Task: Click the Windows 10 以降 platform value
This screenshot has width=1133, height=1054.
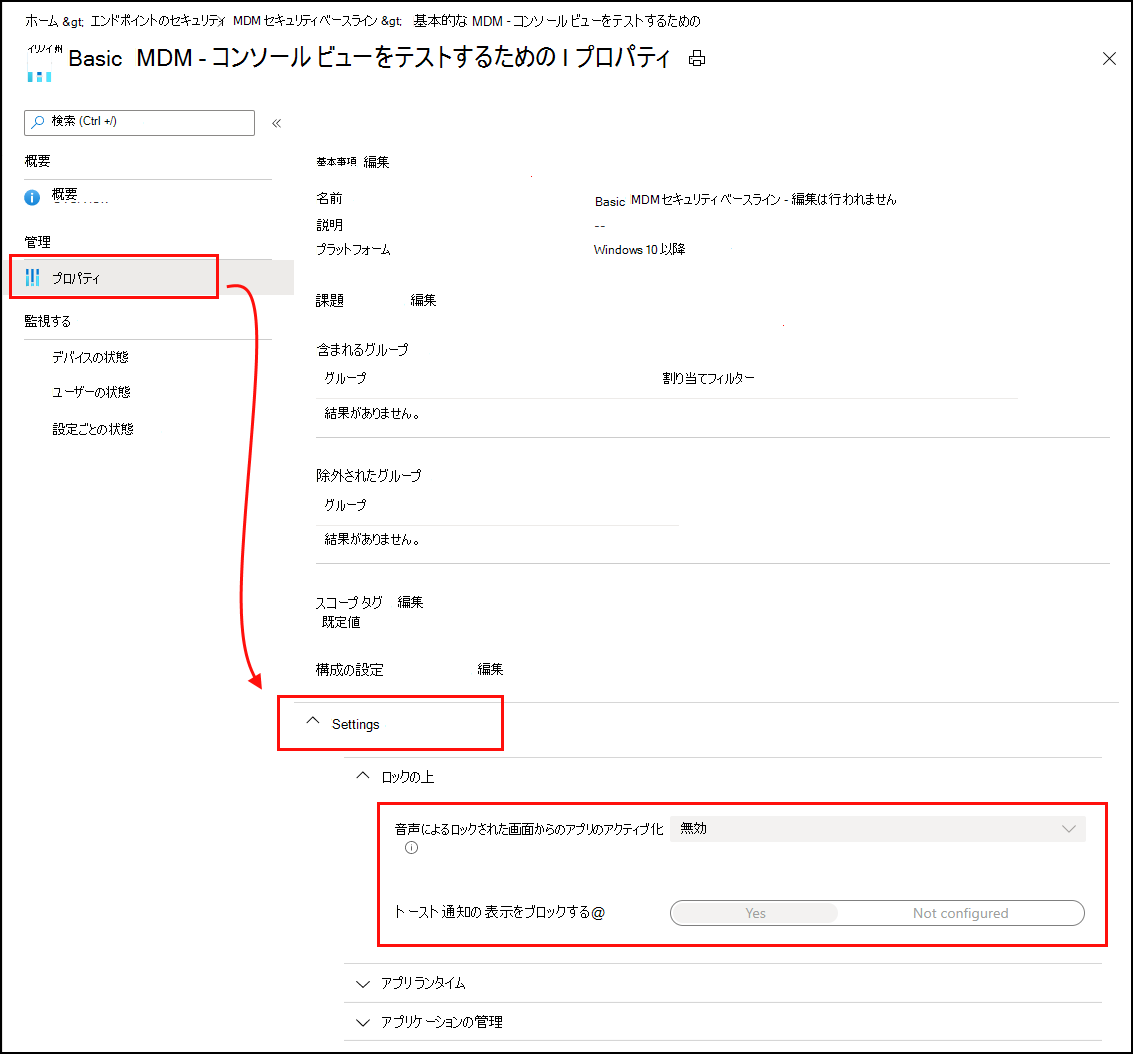Action: [639, 250]
